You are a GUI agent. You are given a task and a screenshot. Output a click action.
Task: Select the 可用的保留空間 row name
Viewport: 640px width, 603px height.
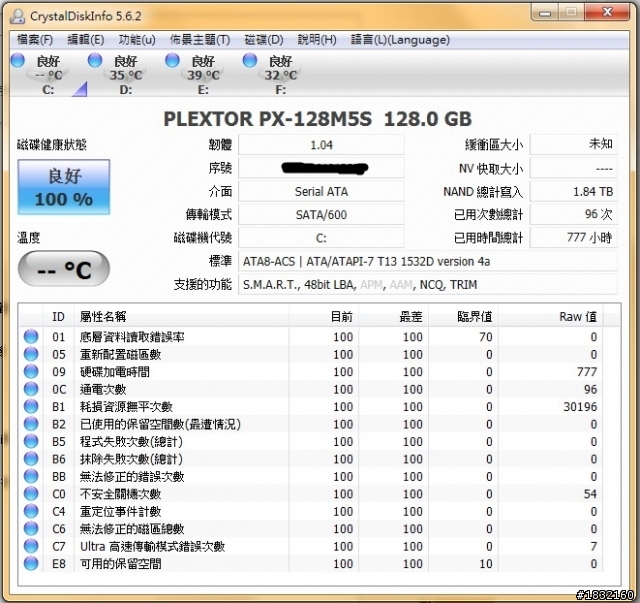click(120, 564)
